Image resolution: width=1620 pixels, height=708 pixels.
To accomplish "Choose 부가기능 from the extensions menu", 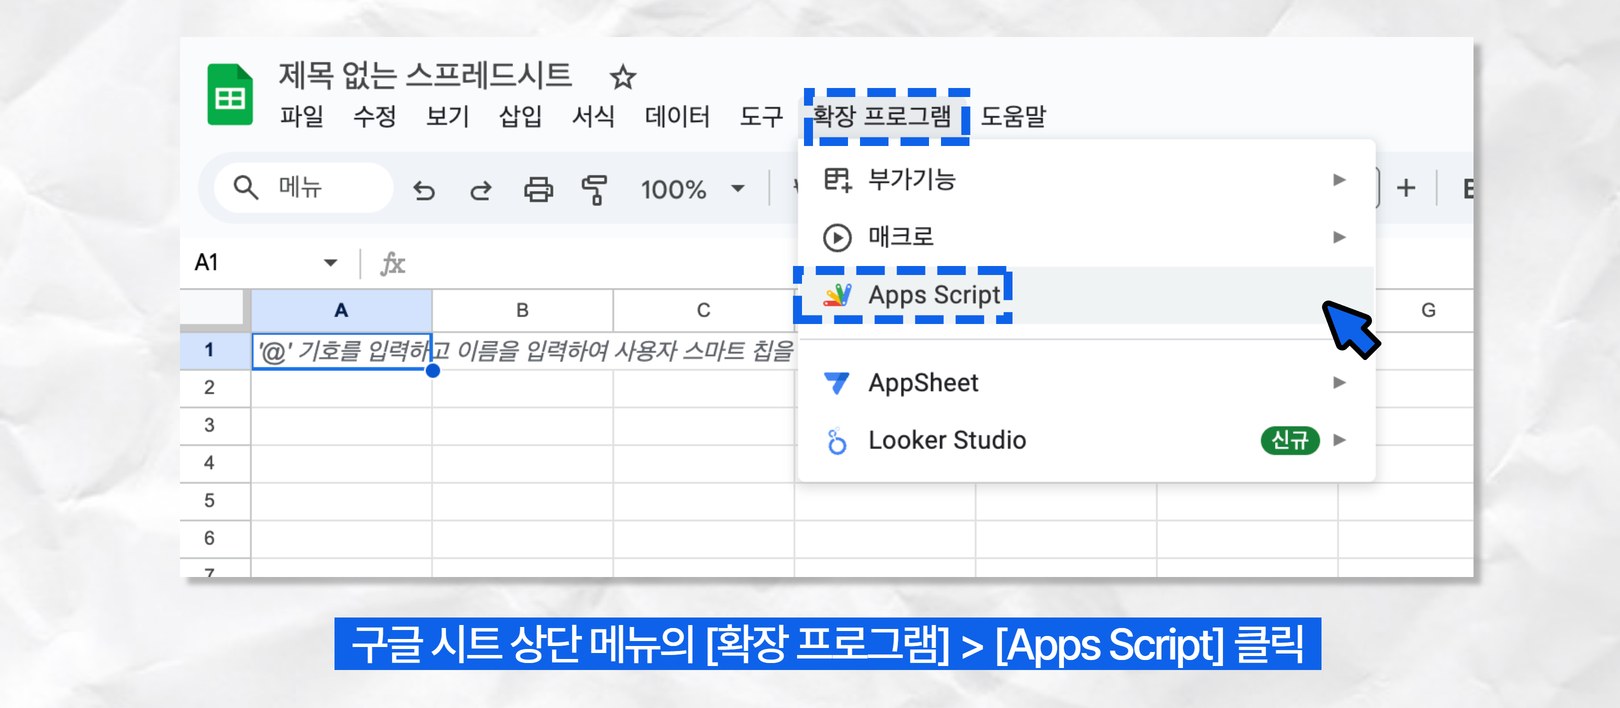I will (x=1086, y=180).
